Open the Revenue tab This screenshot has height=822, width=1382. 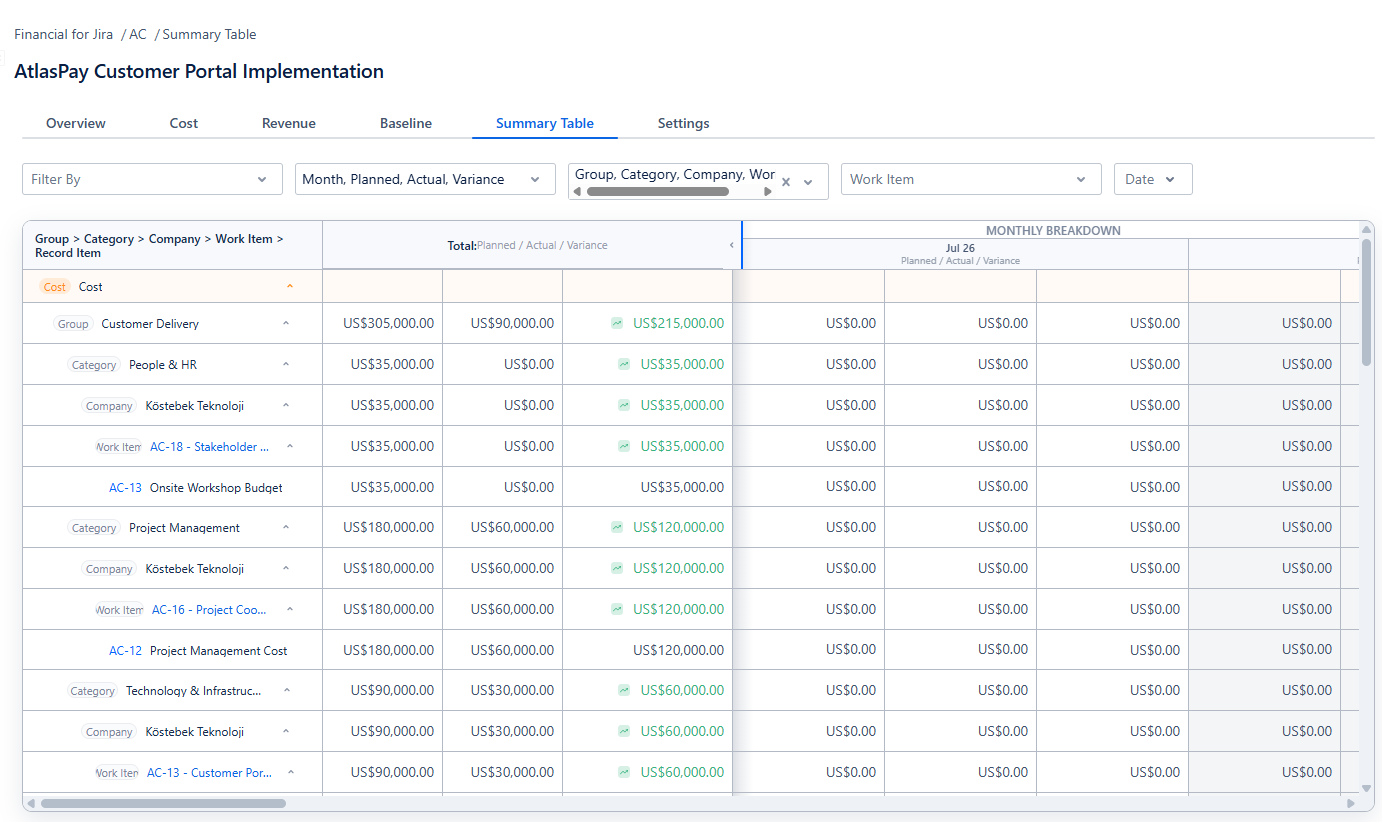pyautogui.click(x=289, y=123)
